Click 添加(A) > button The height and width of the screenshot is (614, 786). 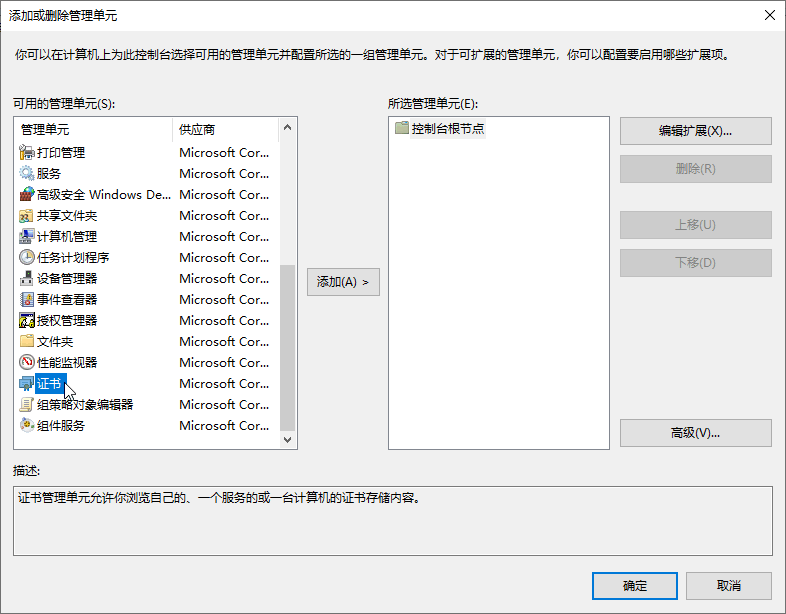click(343, 282)
